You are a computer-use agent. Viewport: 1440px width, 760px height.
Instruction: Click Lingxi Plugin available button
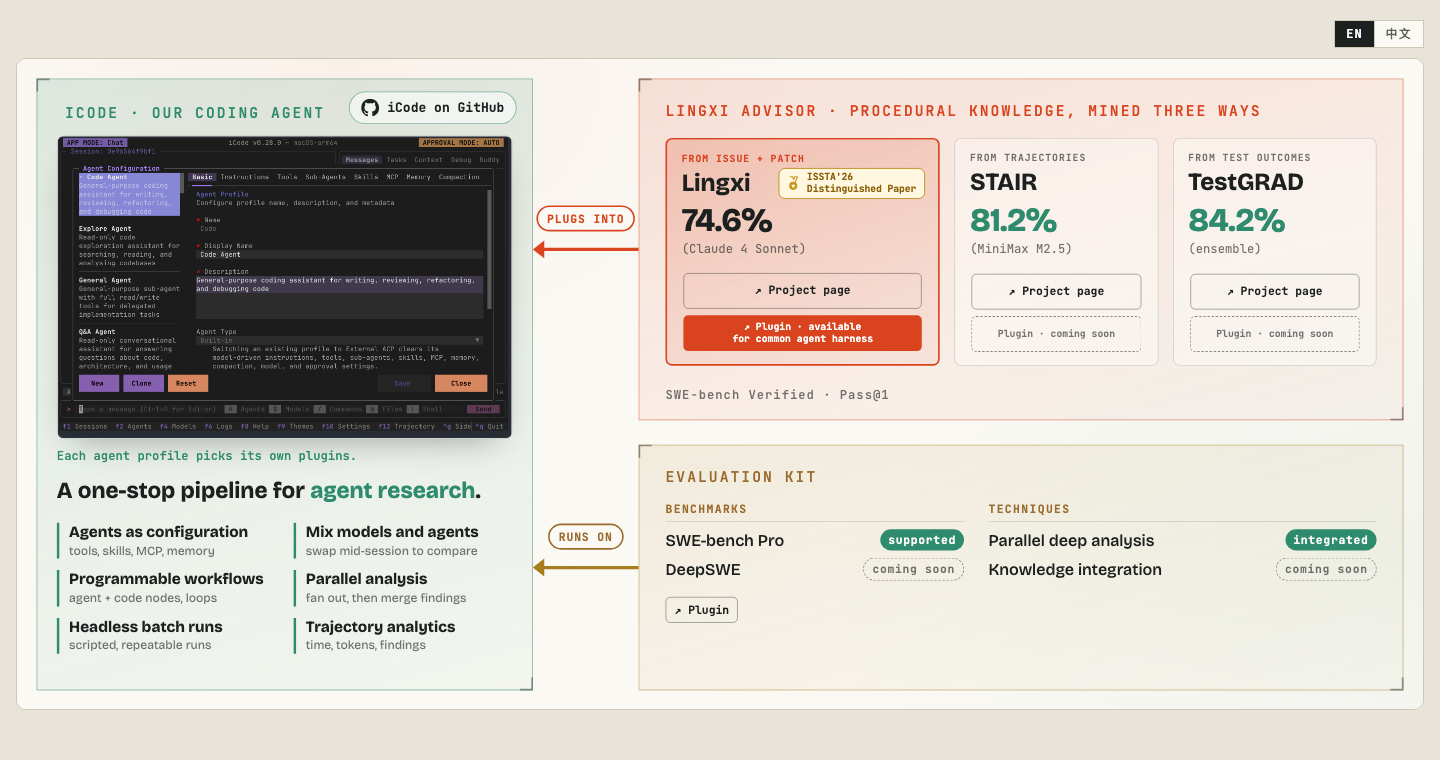(x=802, y=333)
